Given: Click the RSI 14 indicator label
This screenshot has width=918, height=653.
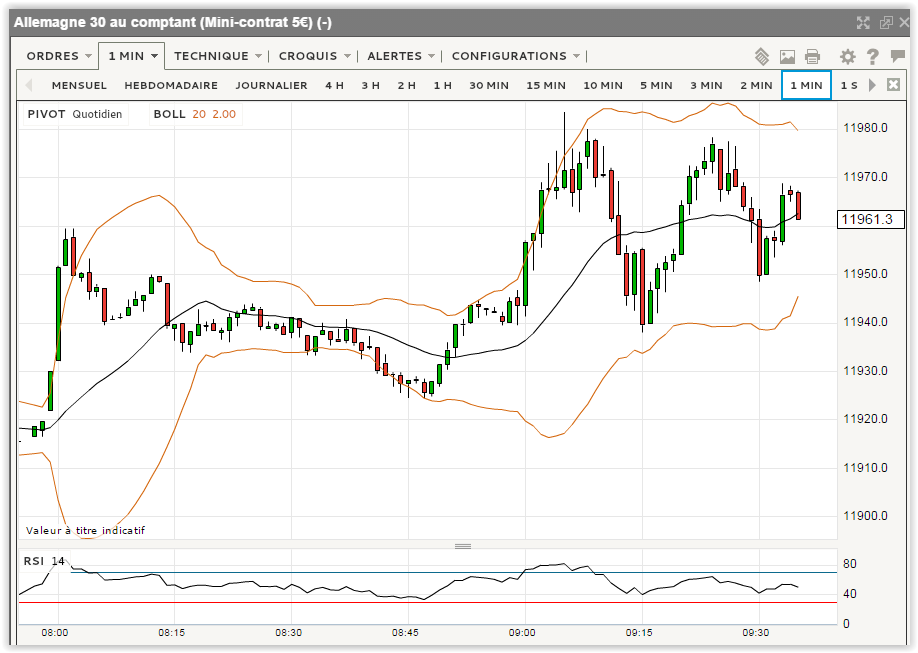Looking at the screenshot, I should pos(44,561).
